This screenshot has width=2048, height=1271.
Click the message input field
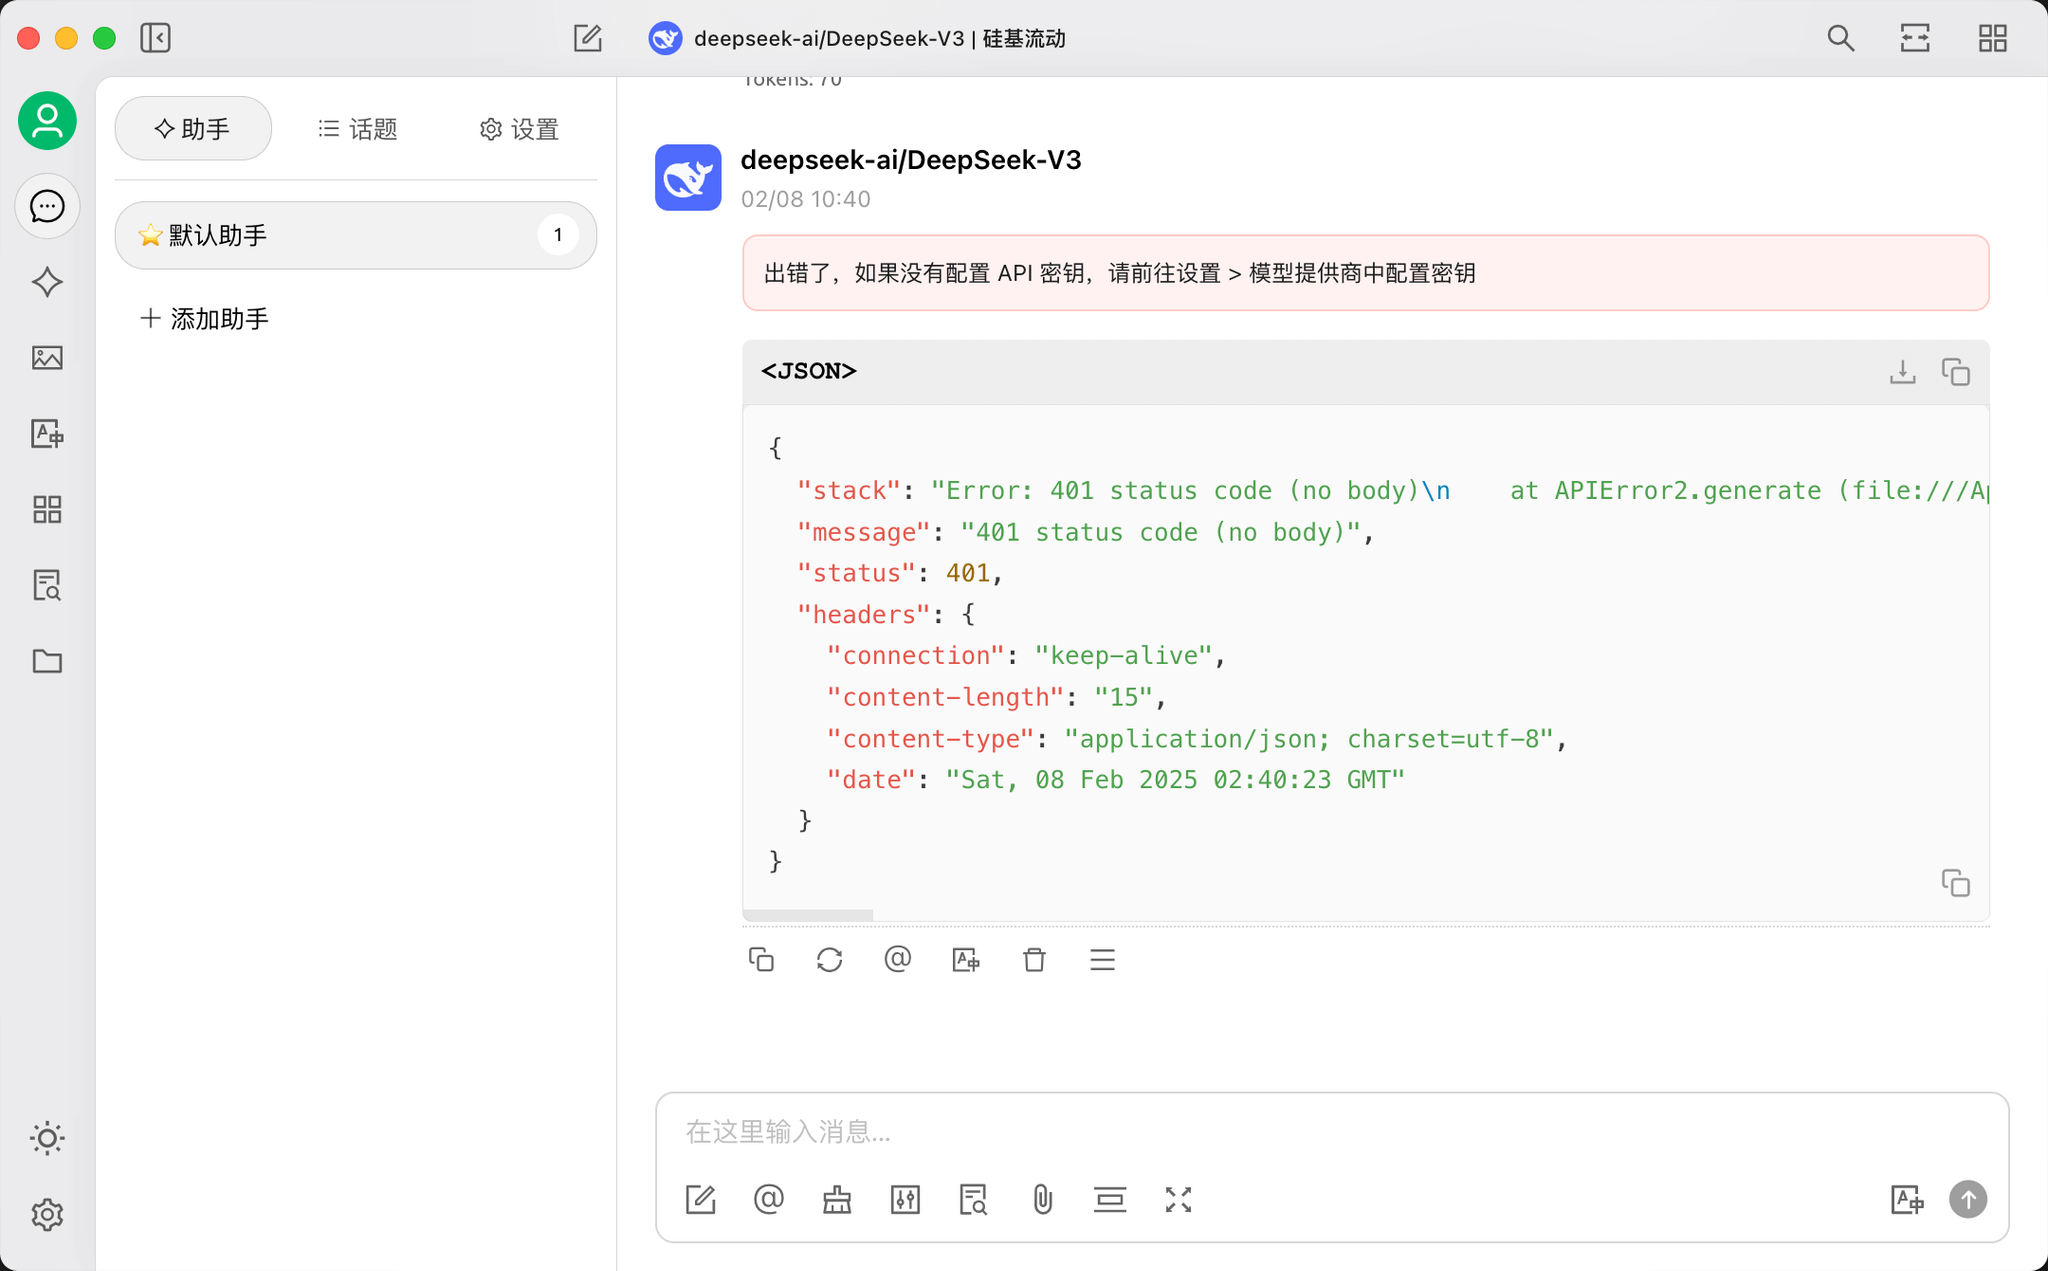(1332, 1131)
